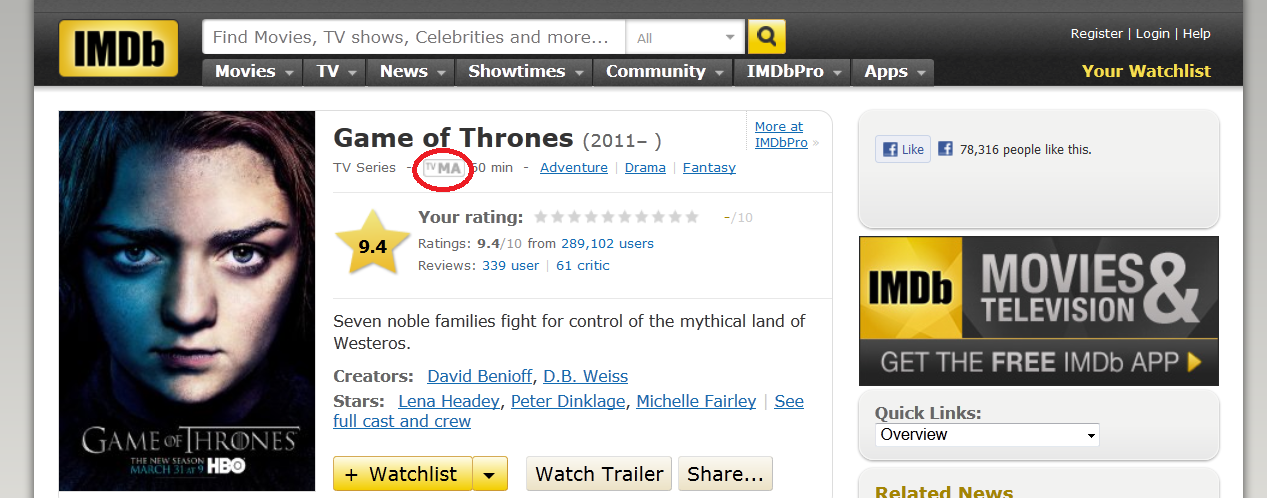This screenshot has height=498, width=1267.
Task: Click the 9.4 gold star rating
Action: pos(372,245)
